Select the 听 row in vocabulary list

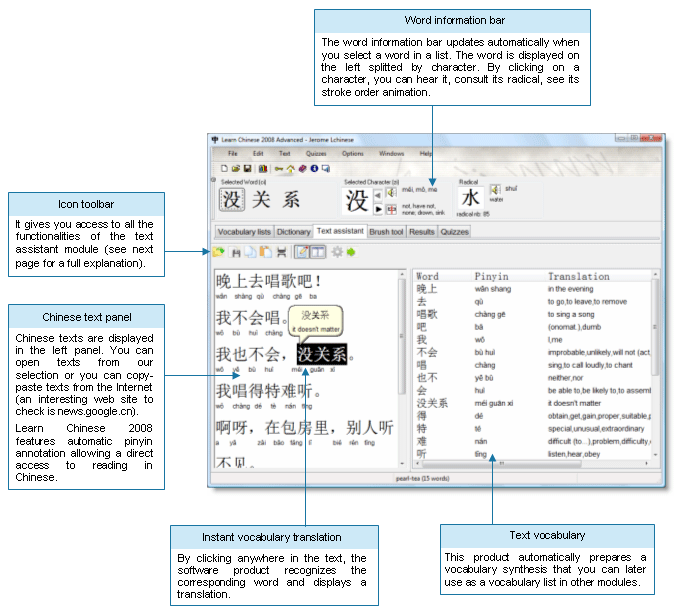tap(533, 454)
